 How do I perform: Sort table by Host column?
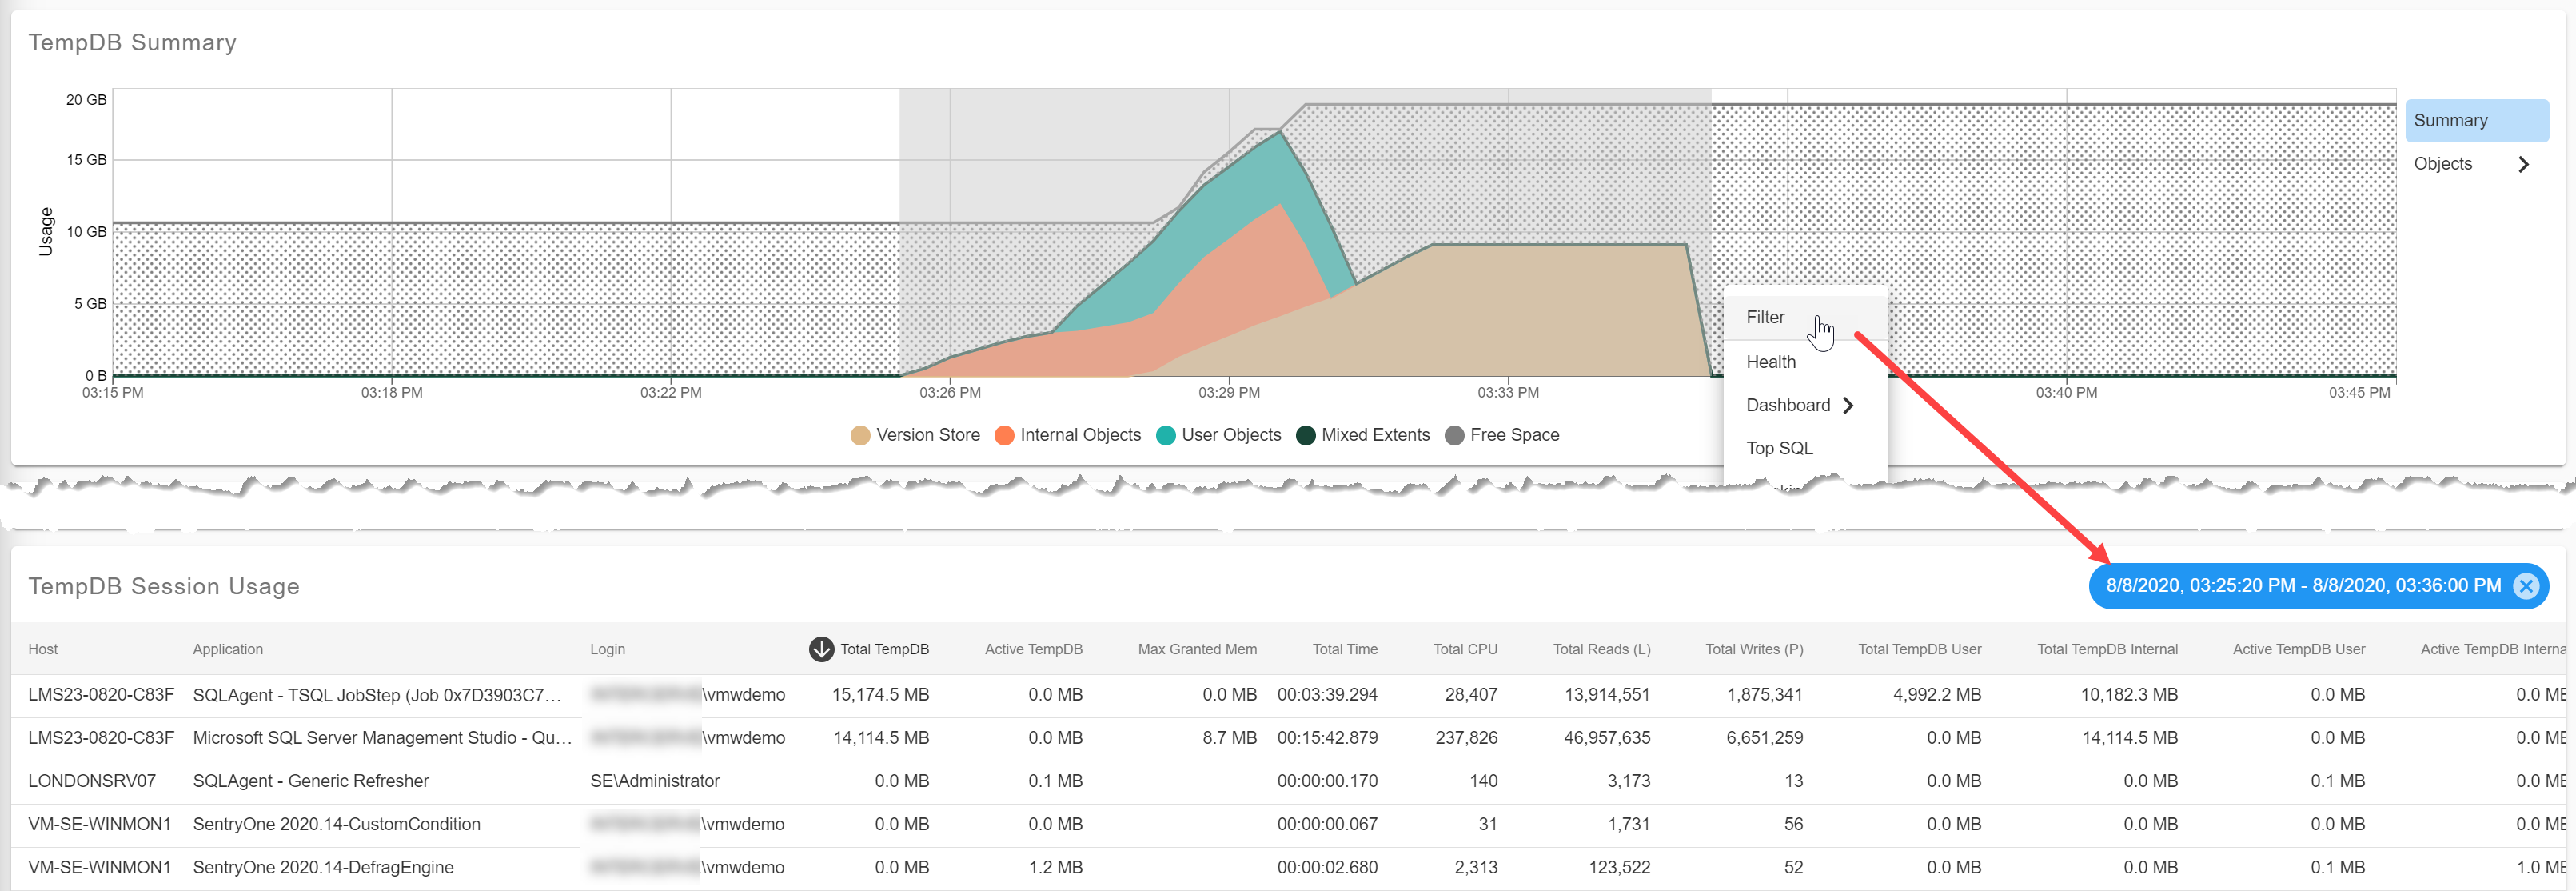point(43,649)
